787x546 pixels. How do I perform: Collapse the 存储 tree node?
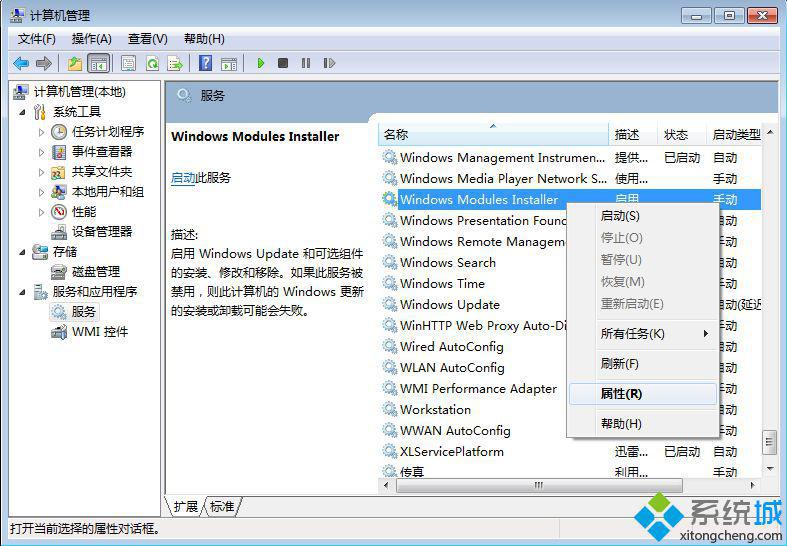pyautogui.click(x=22, y=252)
